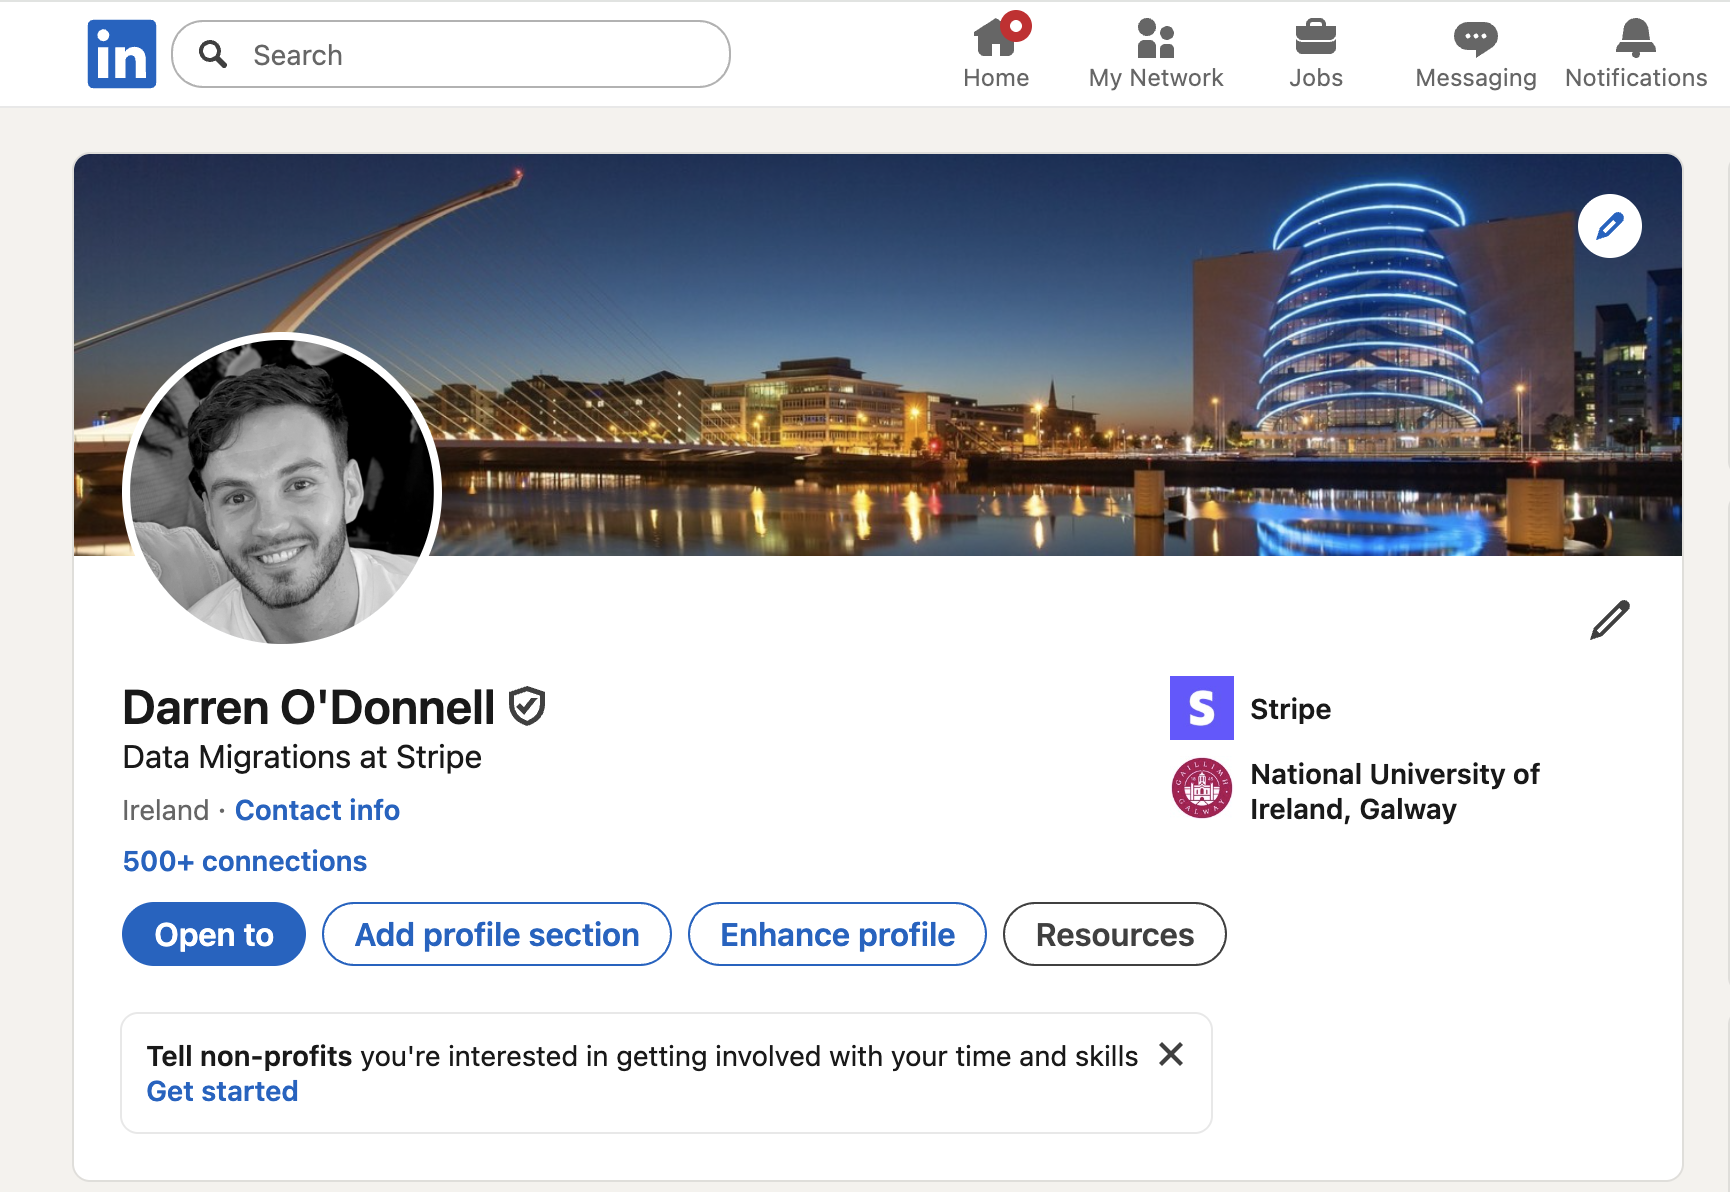Open the Jobs briefcase icon

pyautogui.click(x=1316, y=40)
